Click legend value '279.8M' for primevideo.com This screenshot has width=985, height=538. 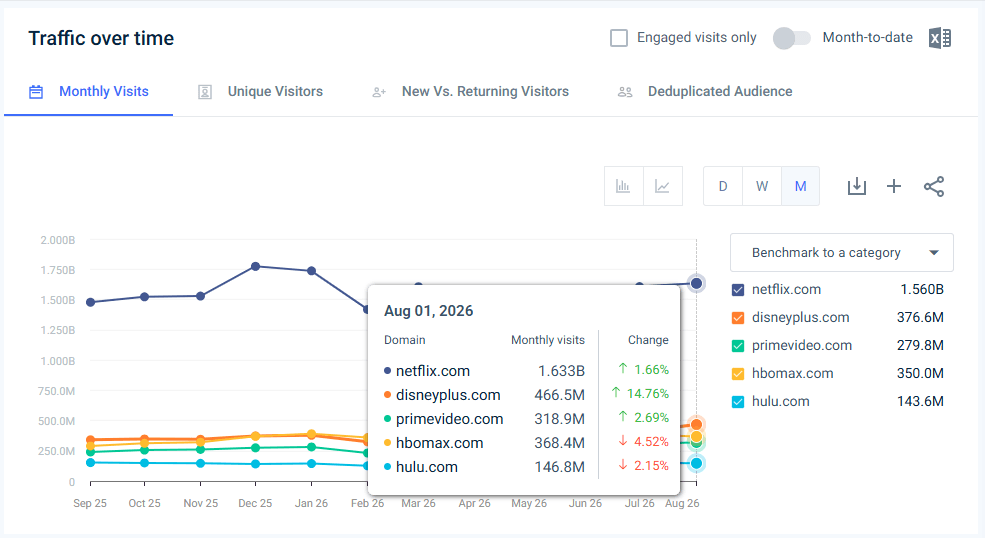tap(920, 345)
